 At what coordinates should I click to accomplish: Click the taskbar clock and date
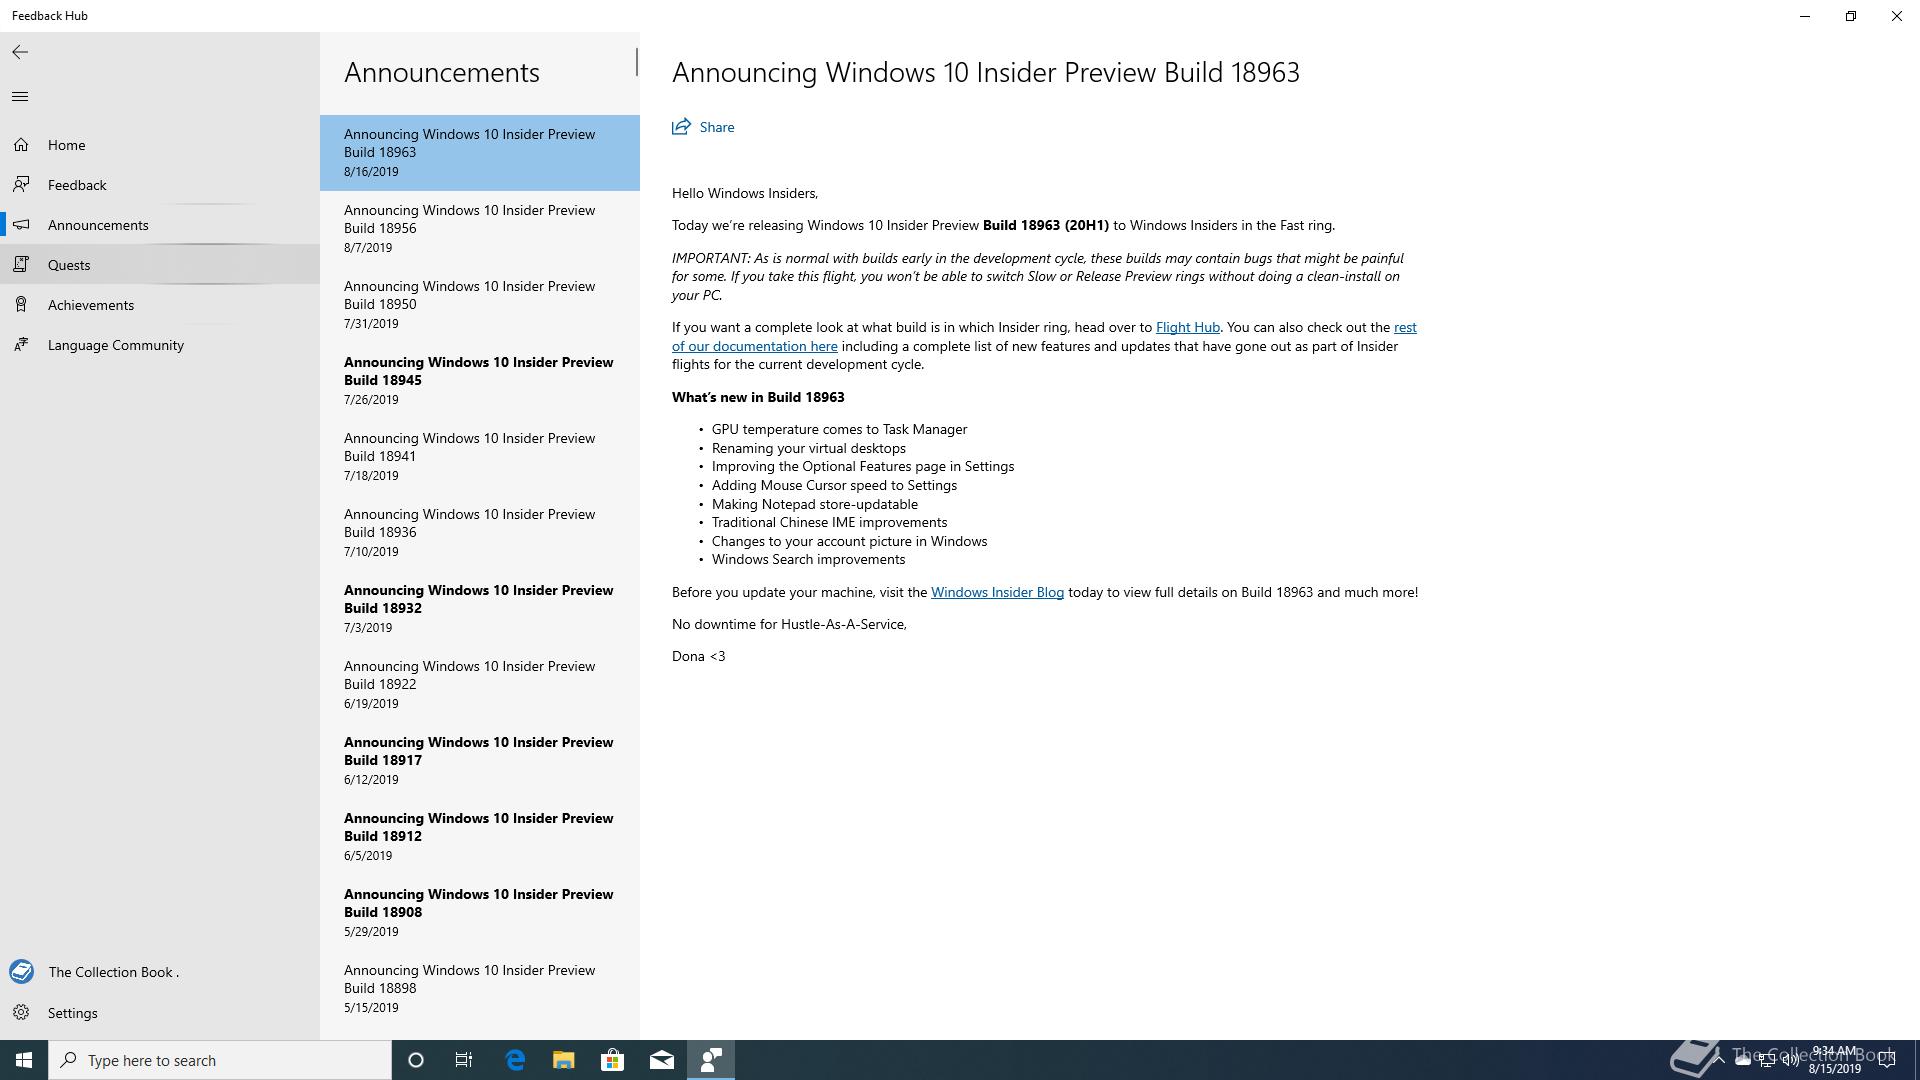tap(1834, 1060)
